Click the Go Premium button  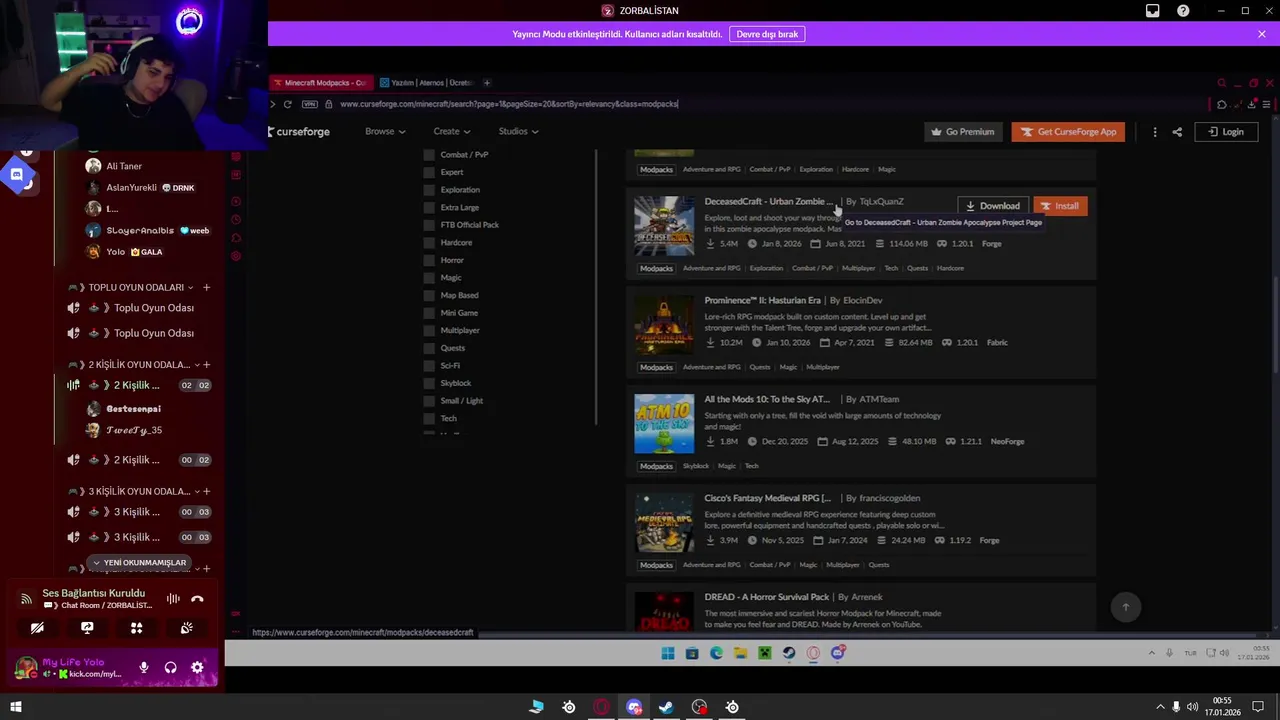(x=963, y=132)
